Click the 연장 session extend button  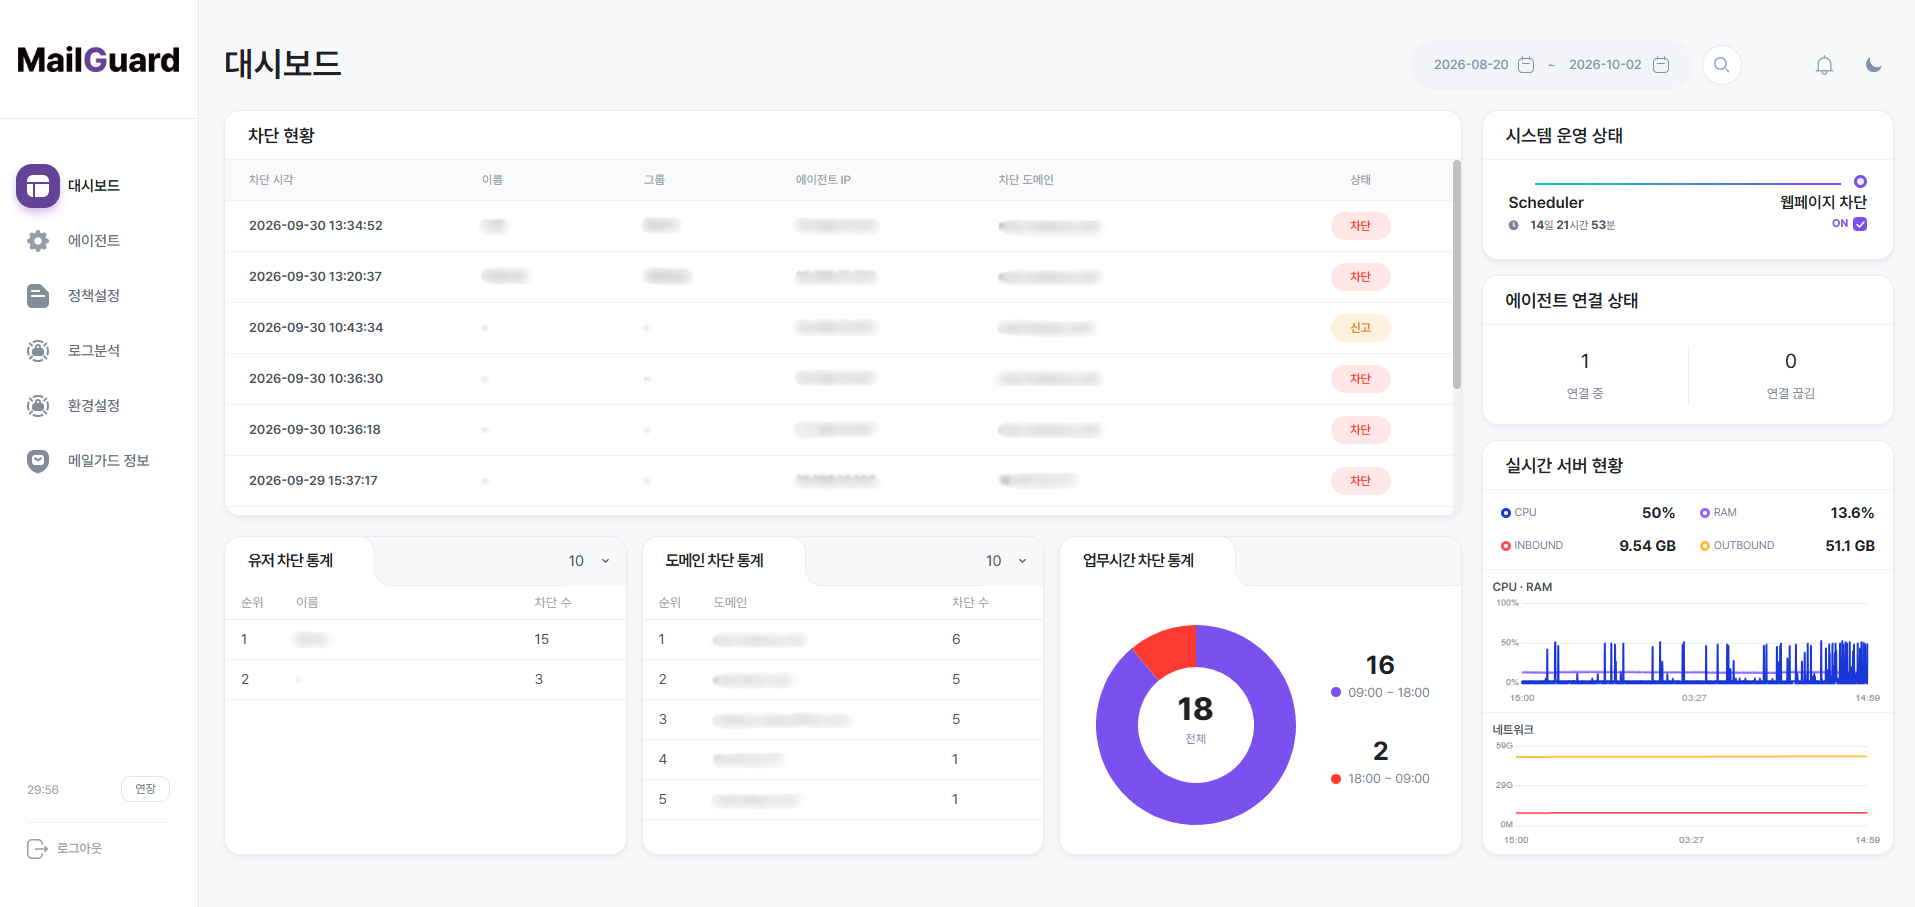coord(145,789)
